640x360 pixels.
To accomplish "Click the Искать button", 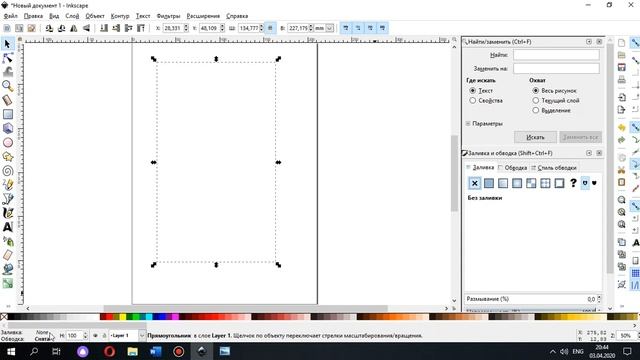I will coord(535,137).
